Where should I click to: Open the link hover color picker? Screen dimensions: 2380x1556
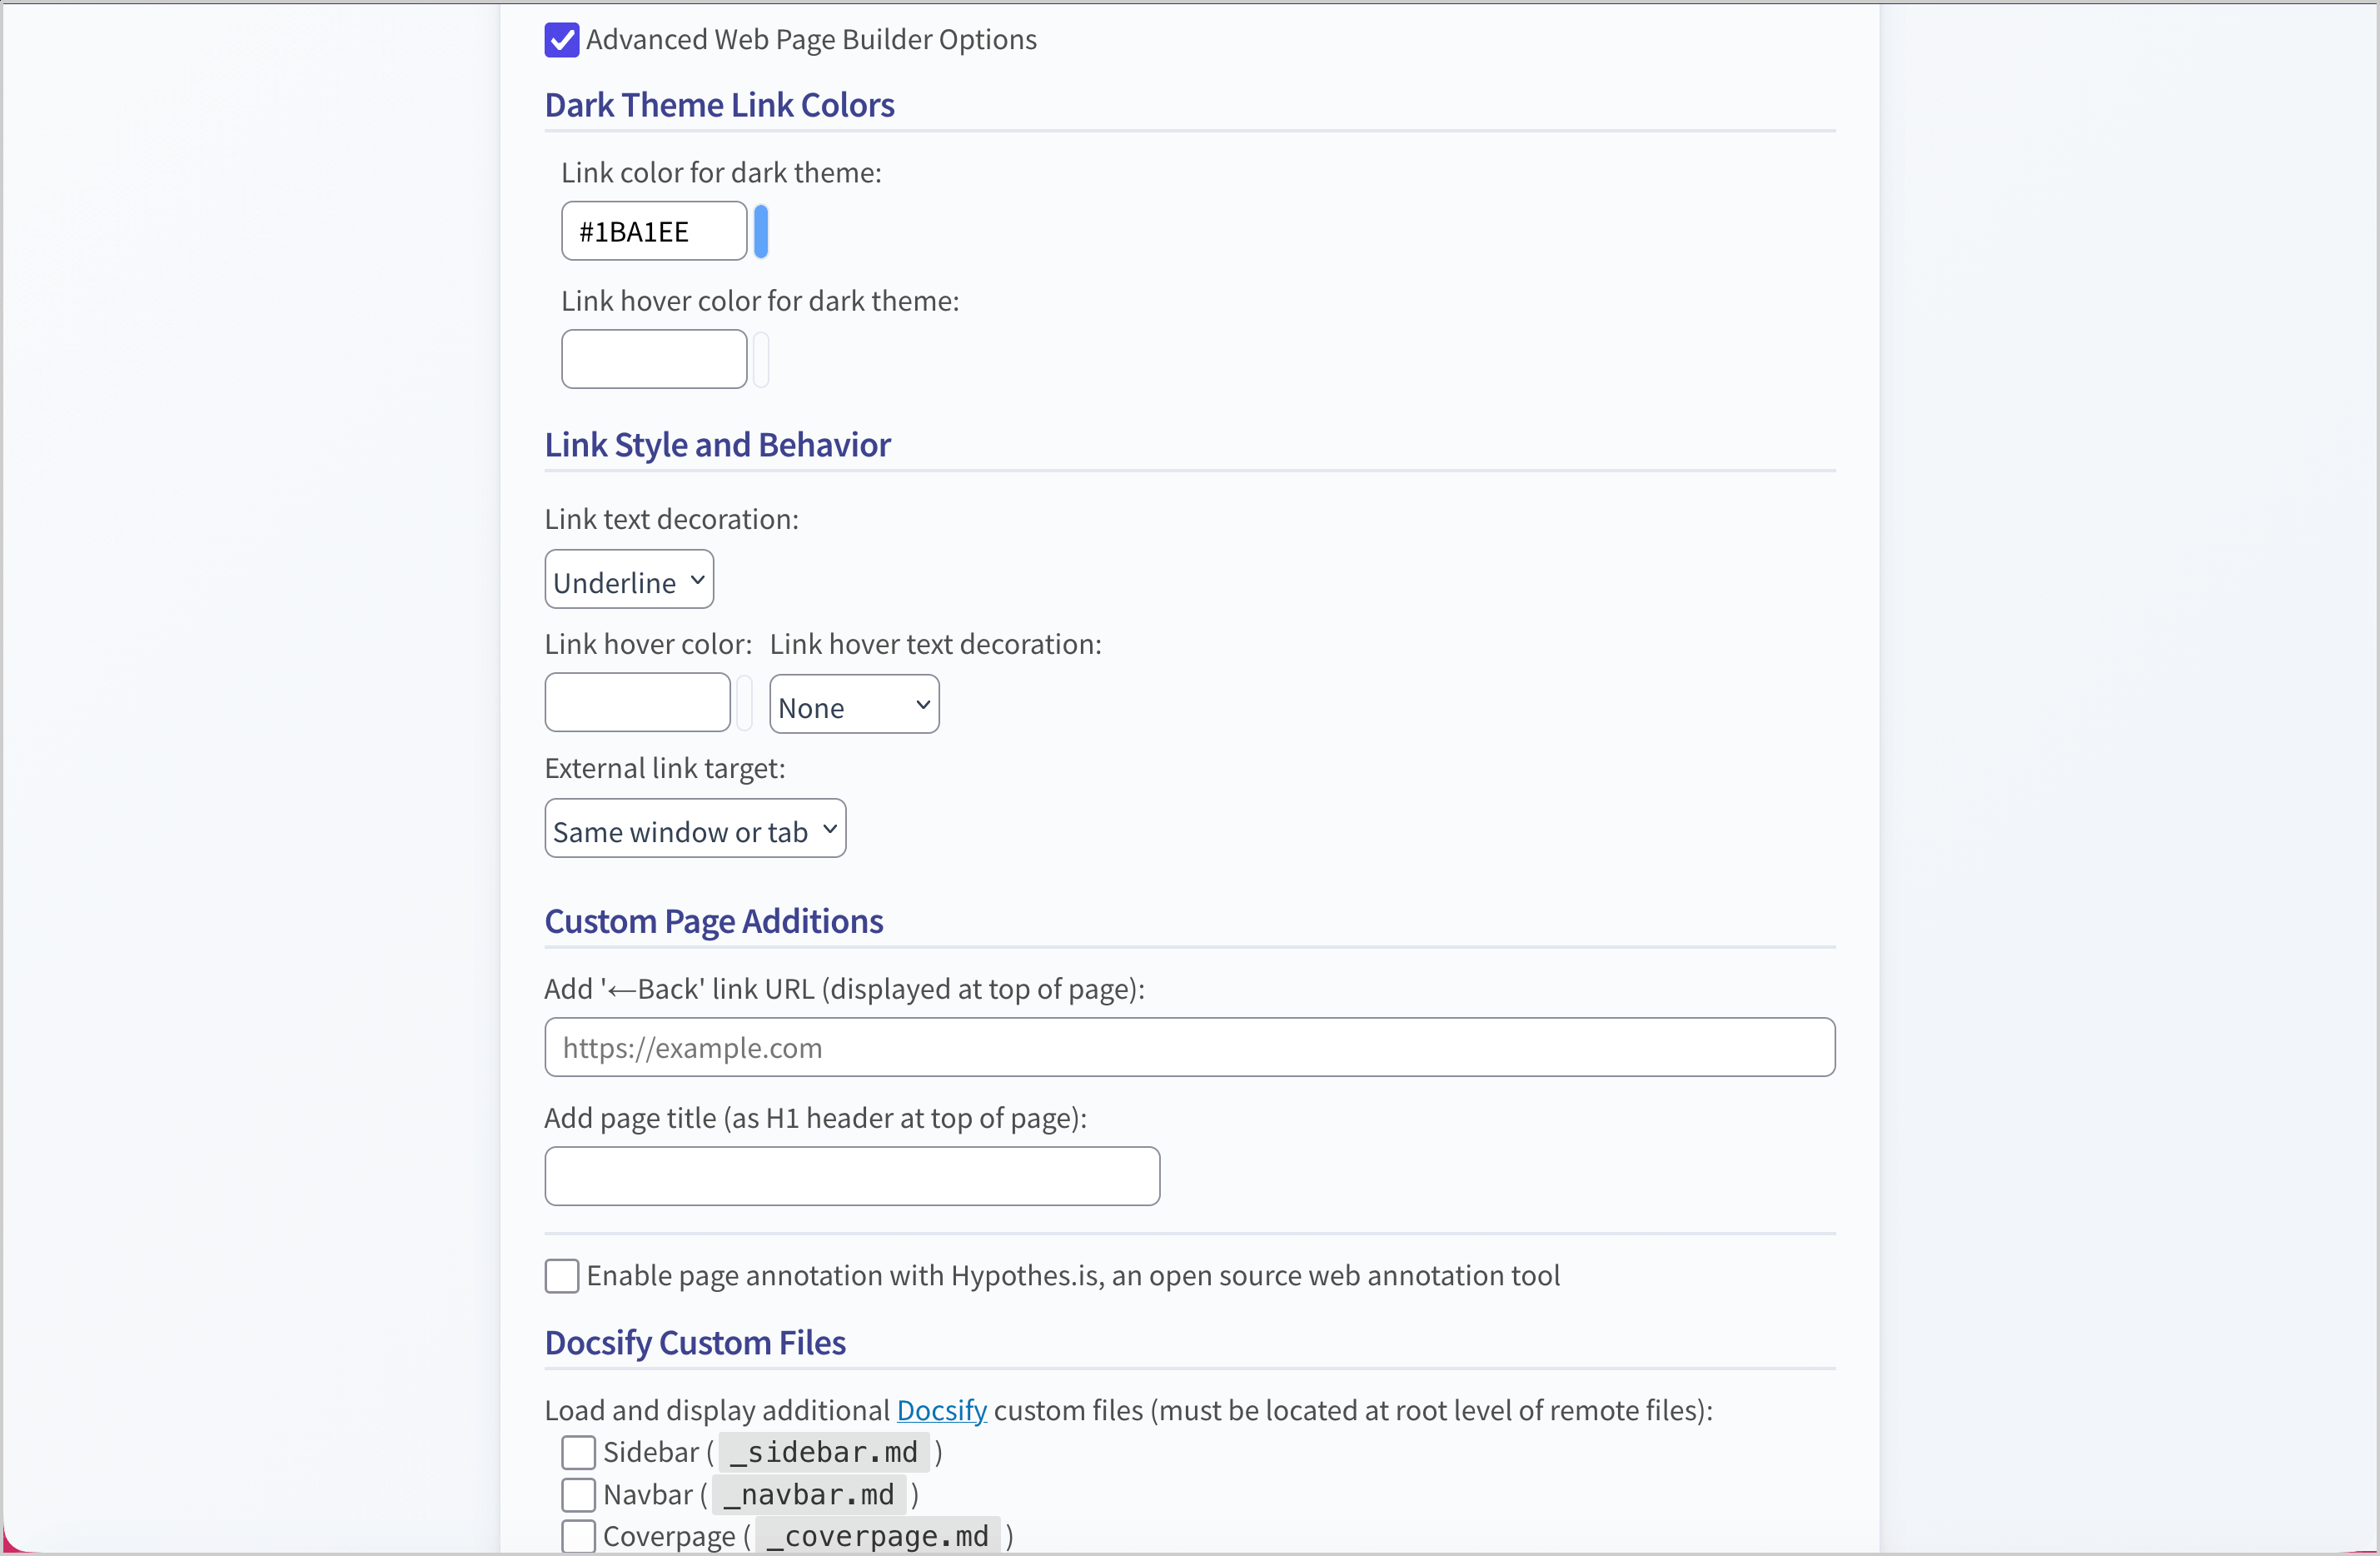click(x=745, y=703)
